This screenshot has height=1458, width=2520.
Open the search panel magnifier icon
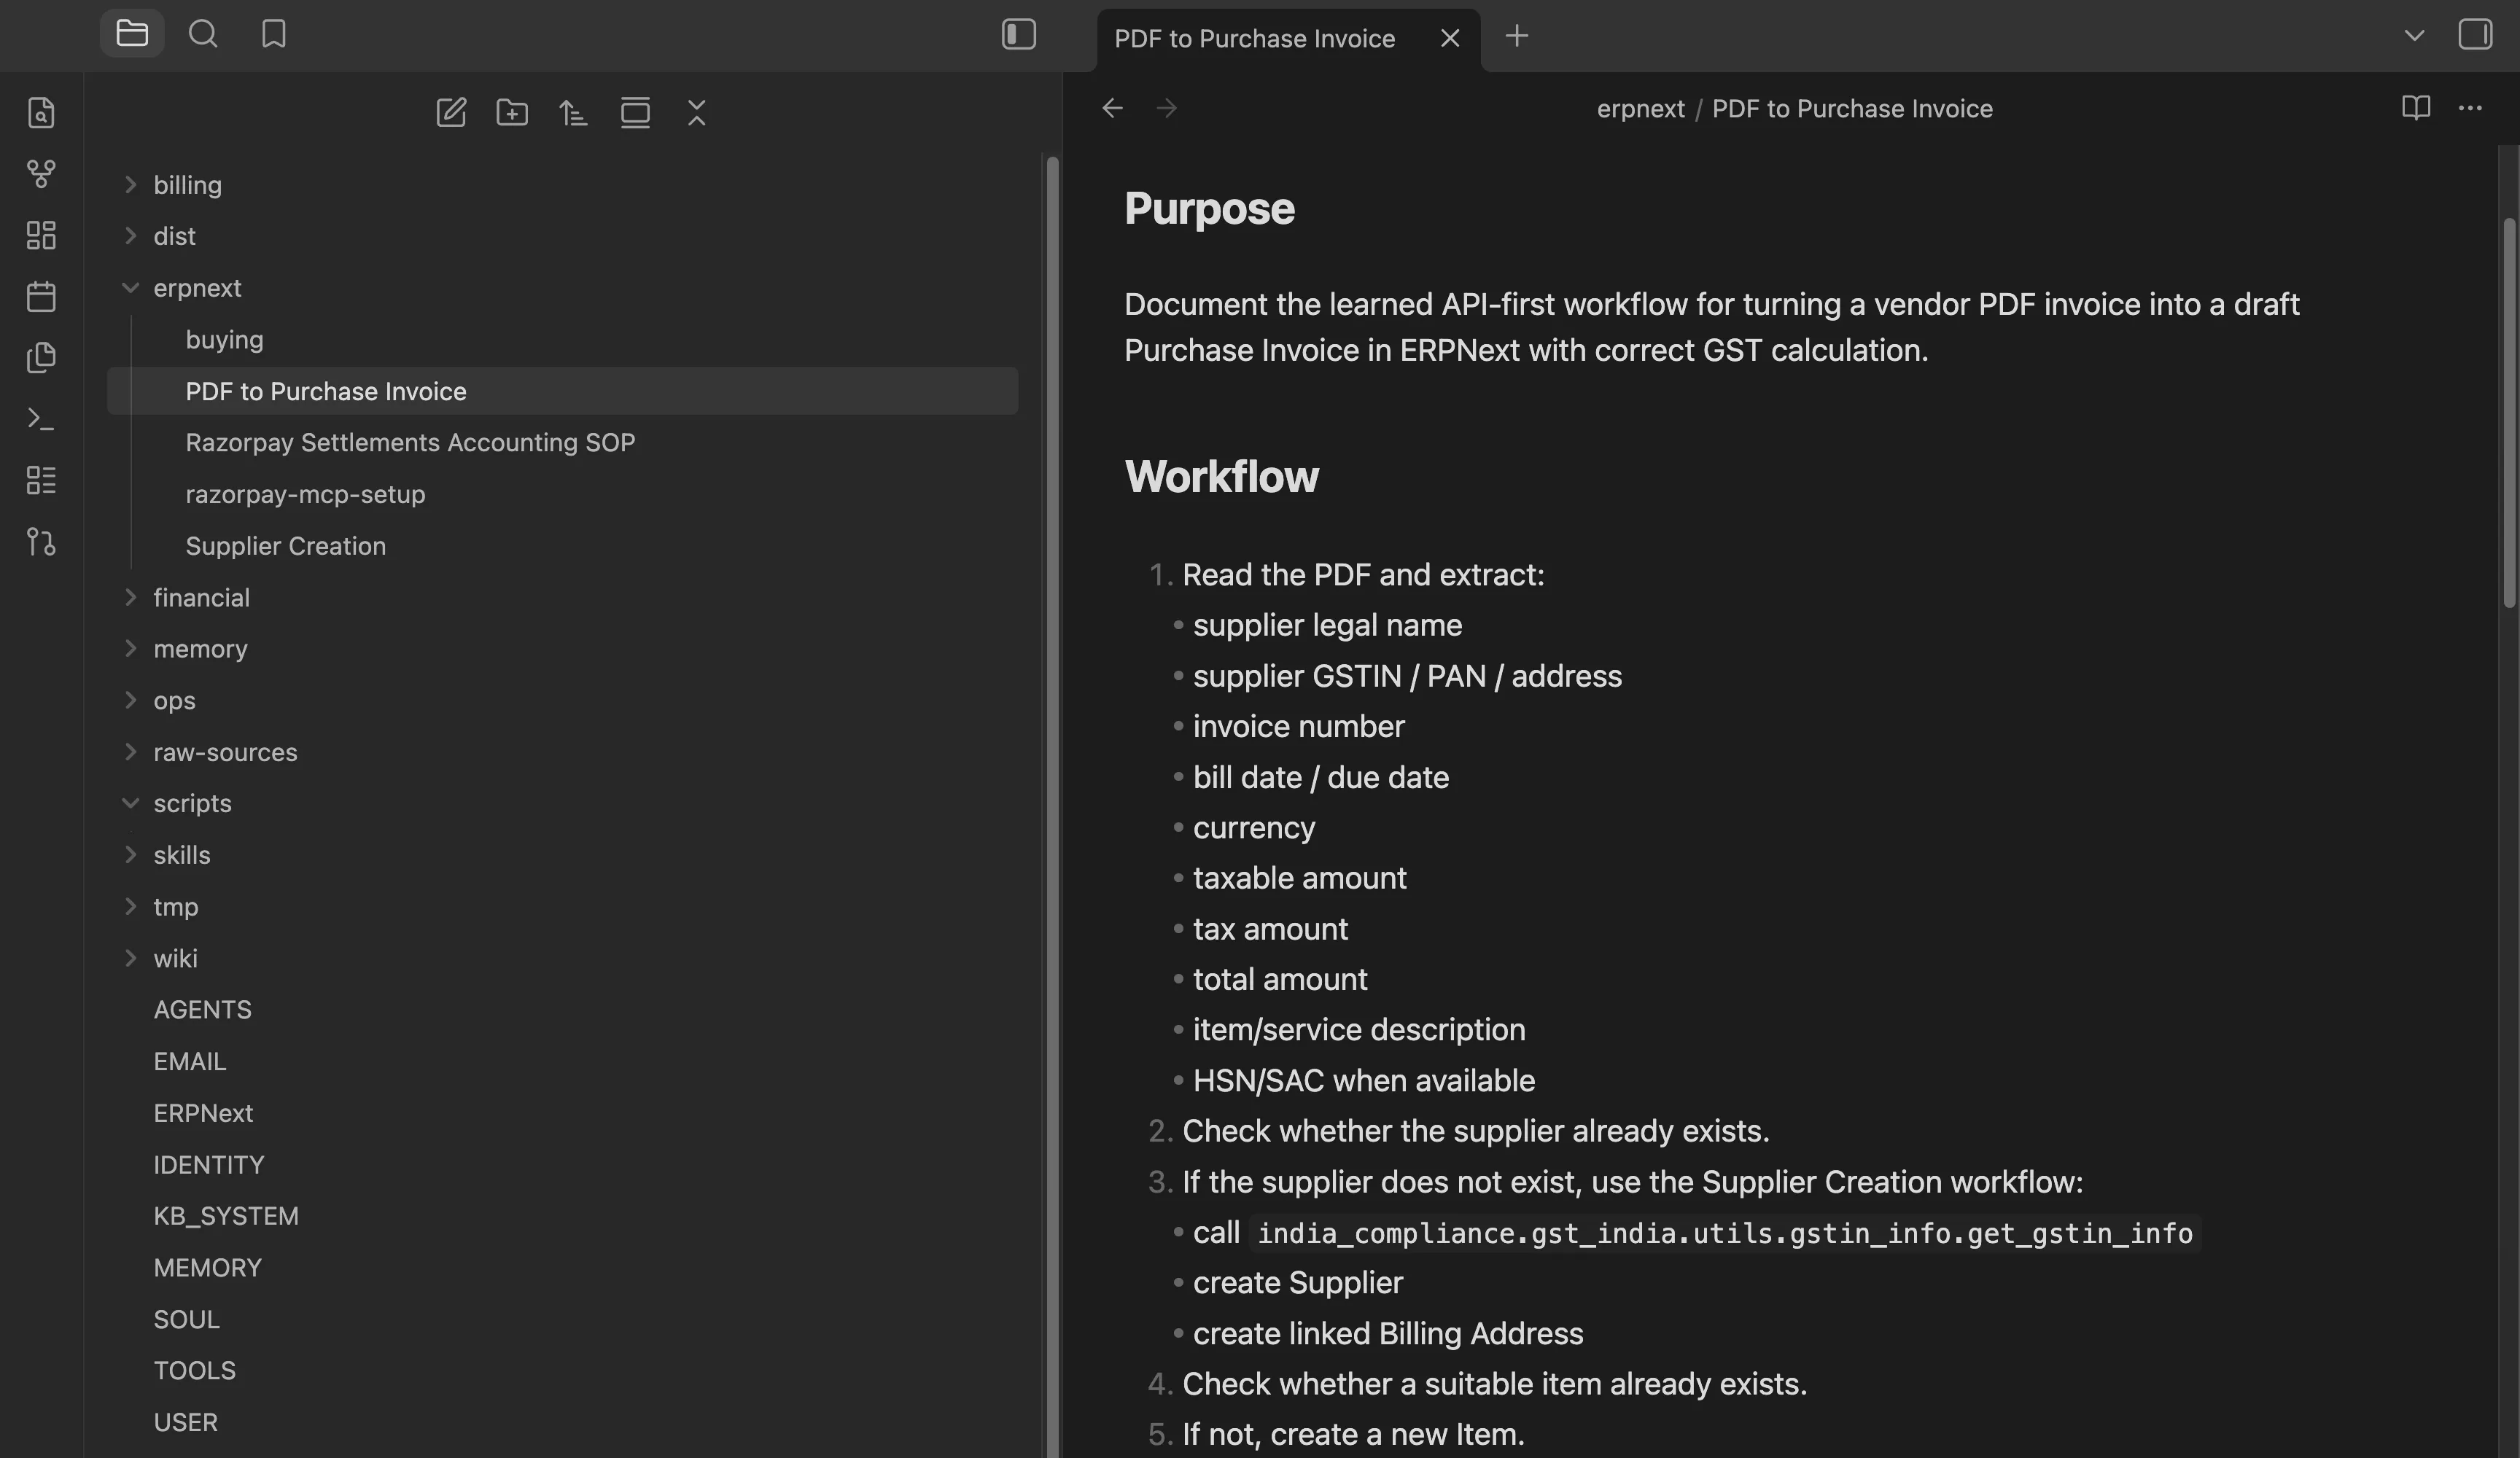click(x=203, y=34)
